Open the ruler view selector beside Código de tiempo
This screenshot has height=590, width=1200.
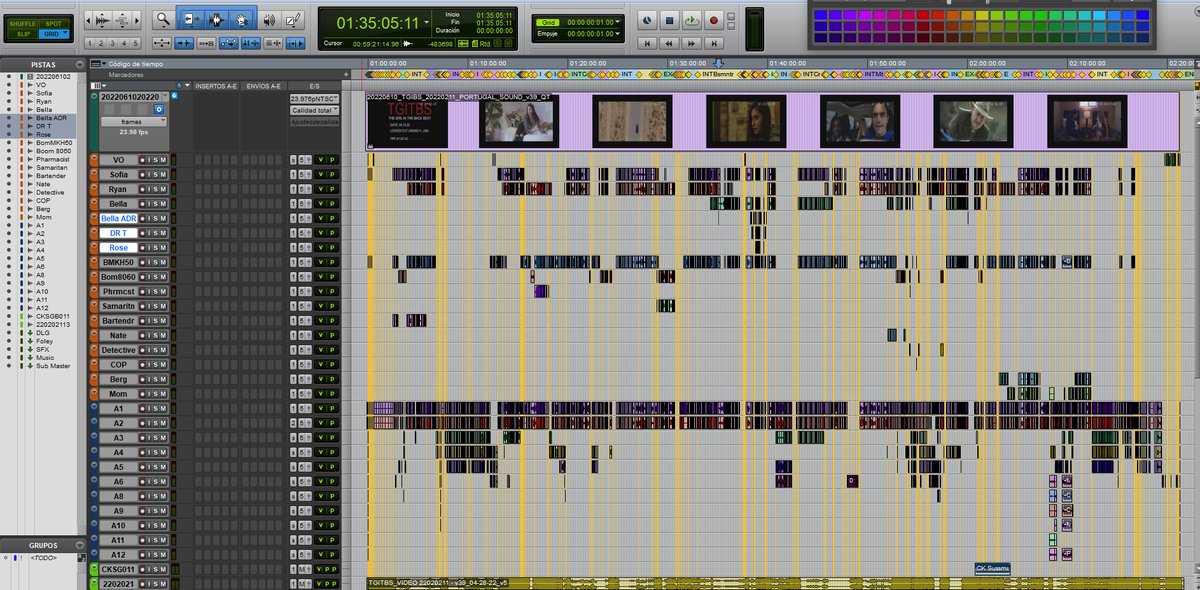98,64
